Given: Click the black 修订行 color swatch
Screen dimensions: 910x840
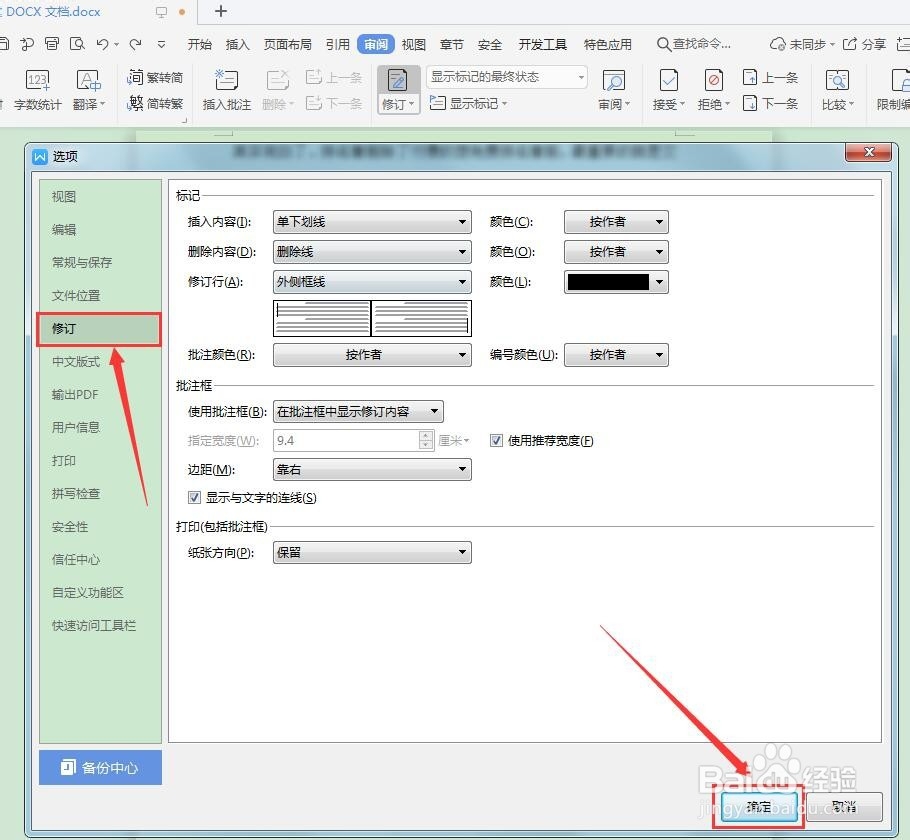Looking at the screenshot, I should point(610,281).
